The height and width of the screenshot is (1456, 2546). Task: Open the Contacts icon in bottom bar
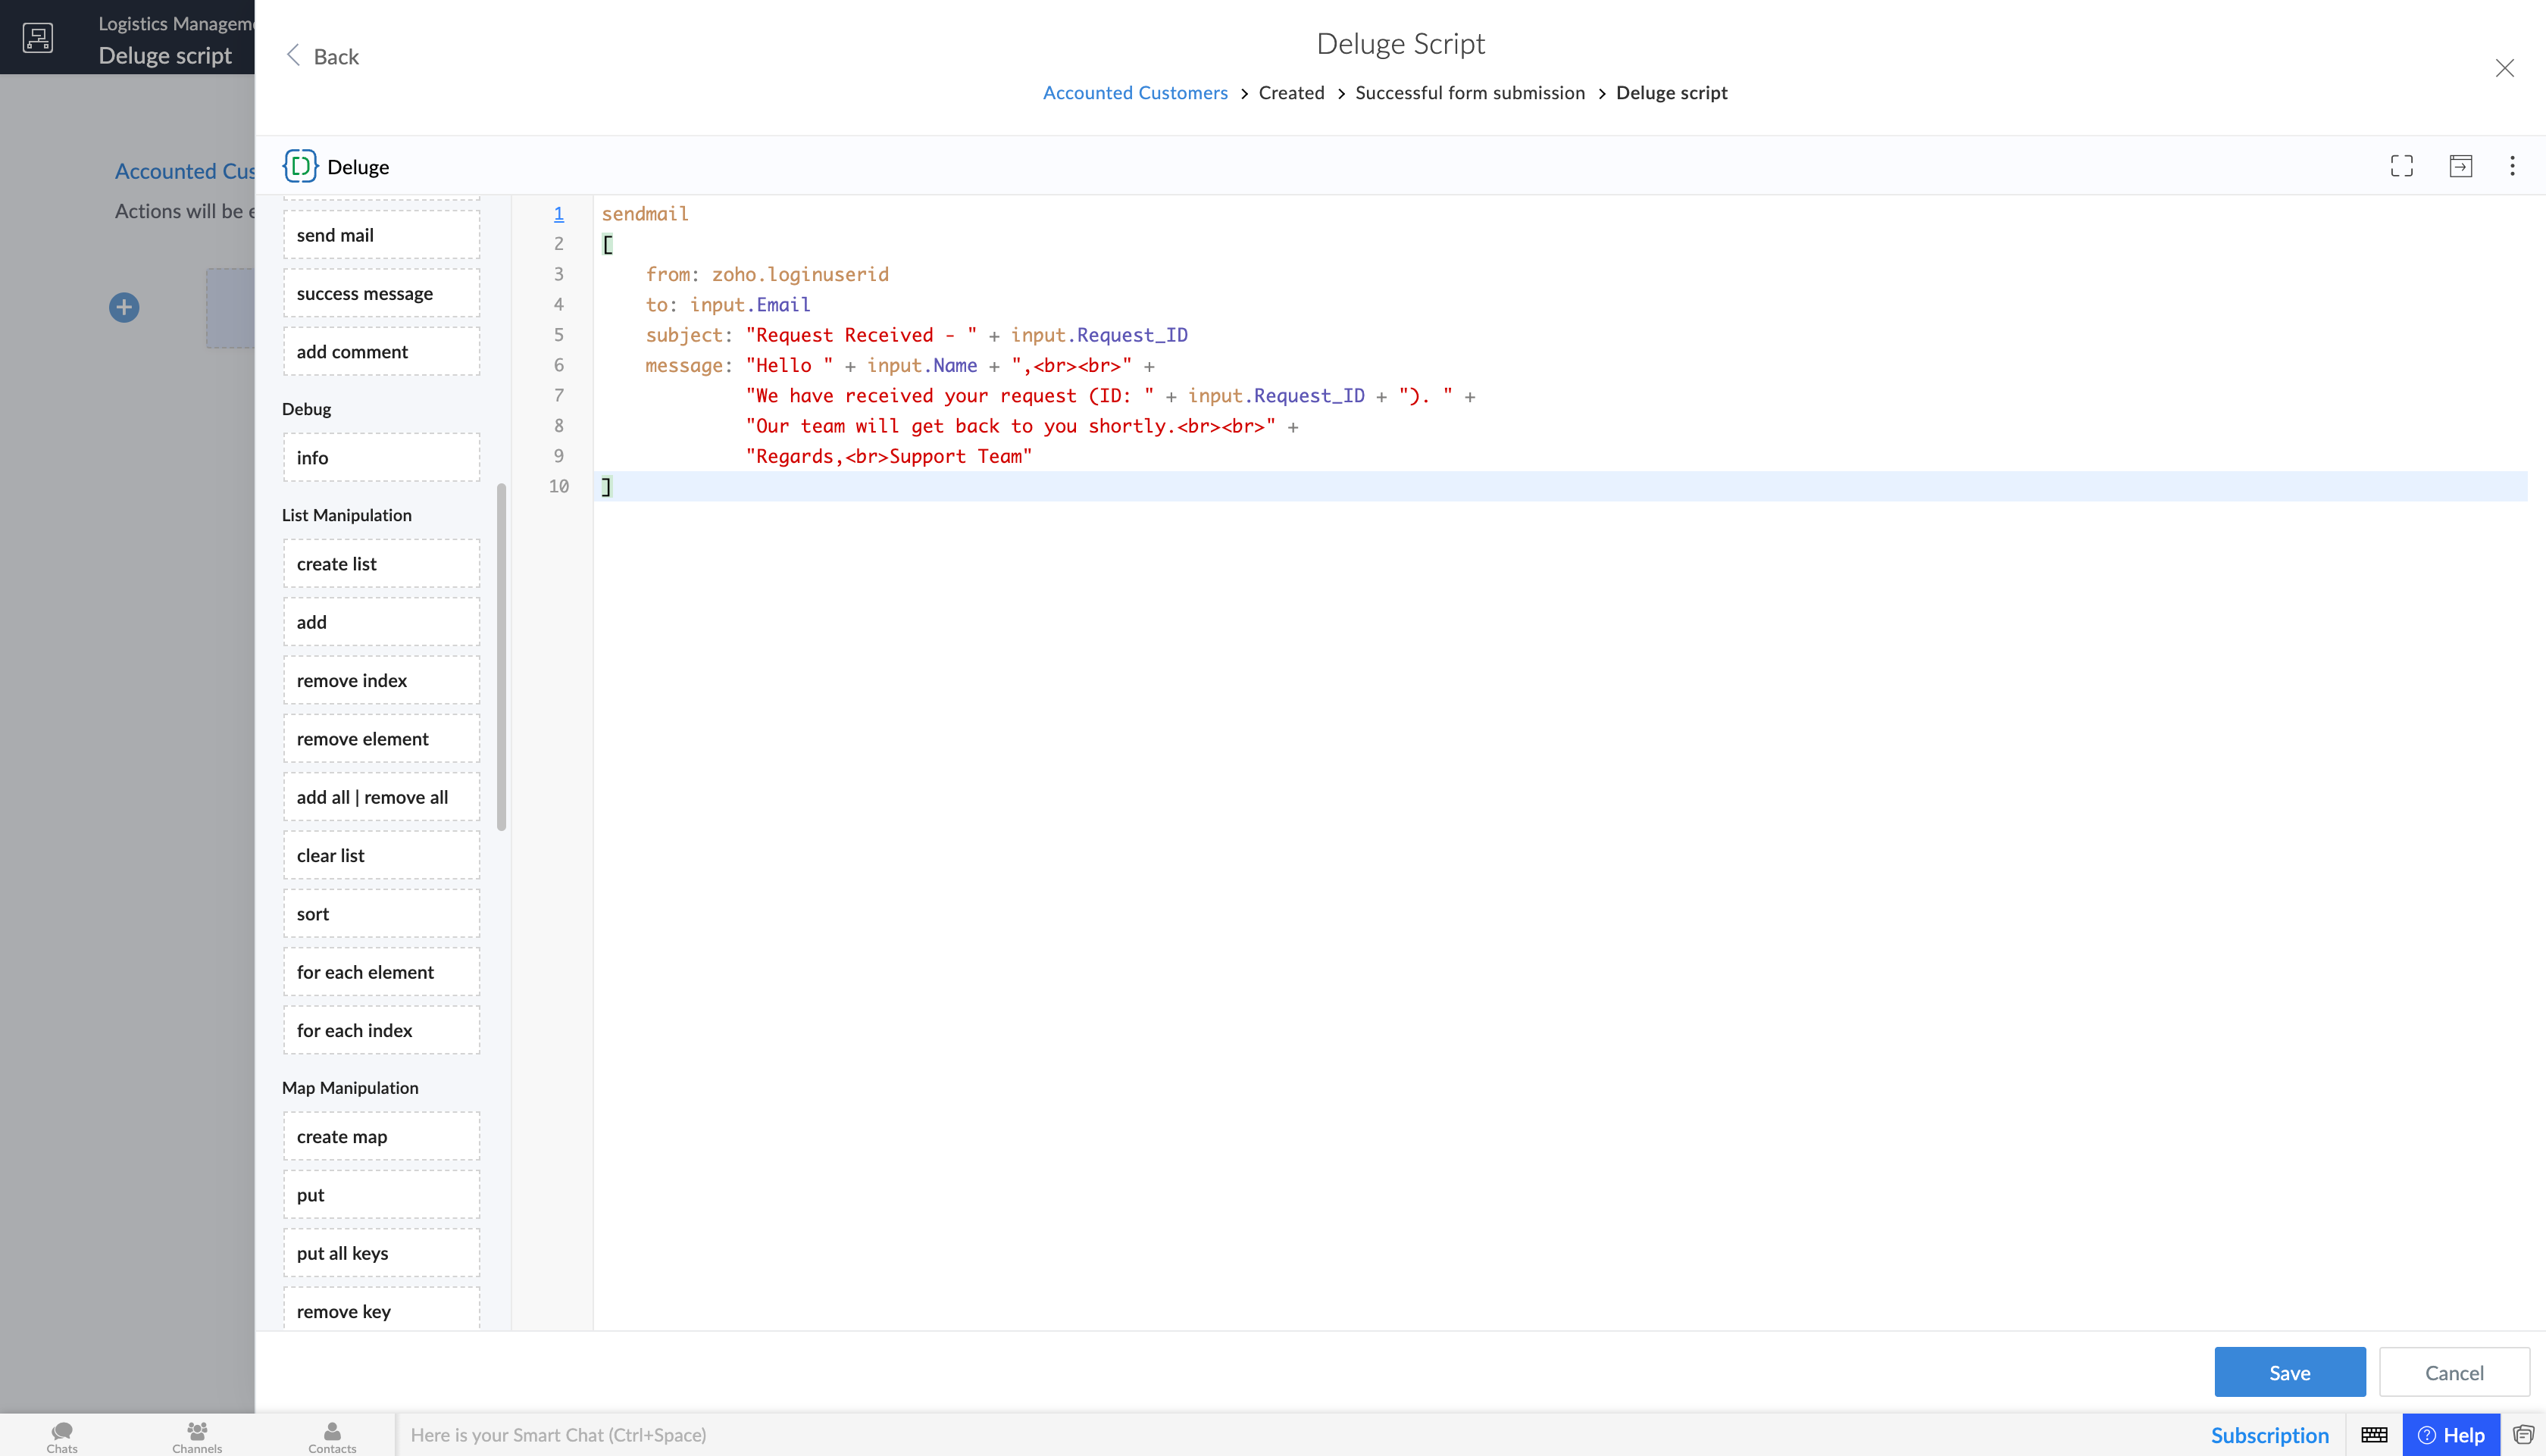[332, 1436]
